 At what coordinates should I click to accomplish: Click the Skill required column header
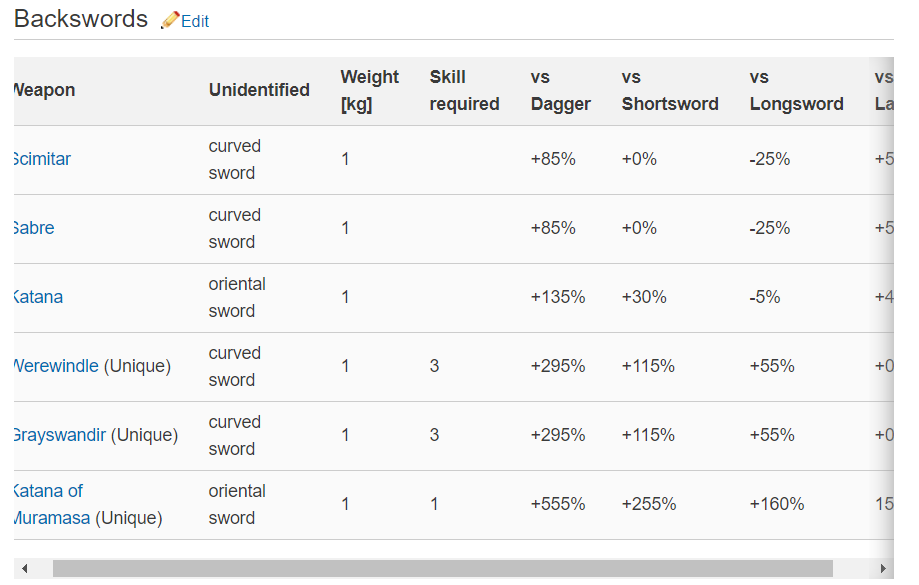pyautogui.click(x=464, y=90)
